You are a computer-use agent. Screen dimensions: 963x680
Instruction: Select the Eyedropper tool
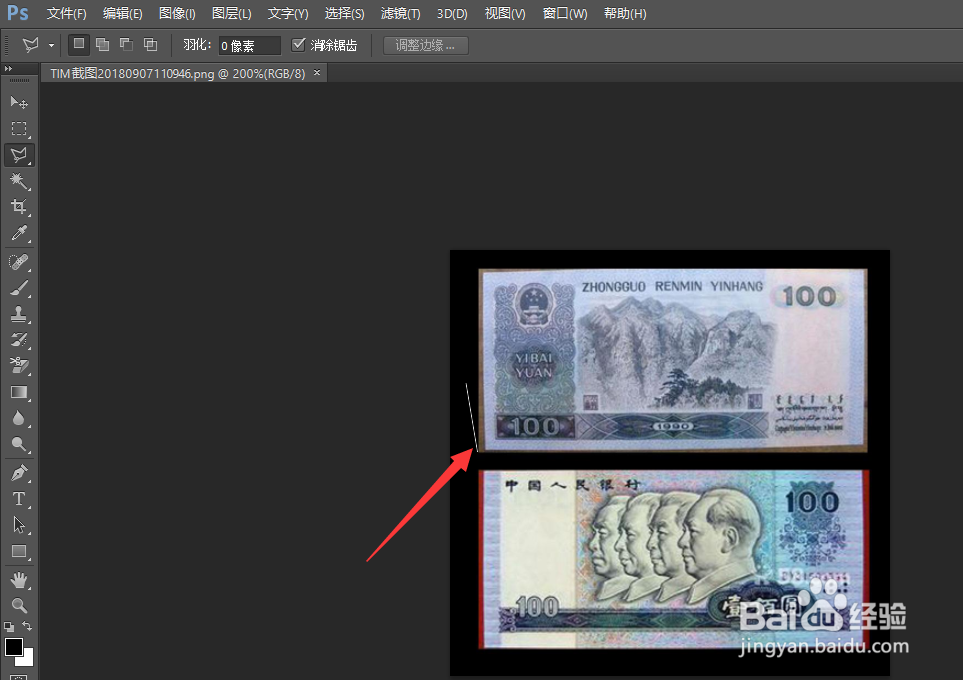18,233
